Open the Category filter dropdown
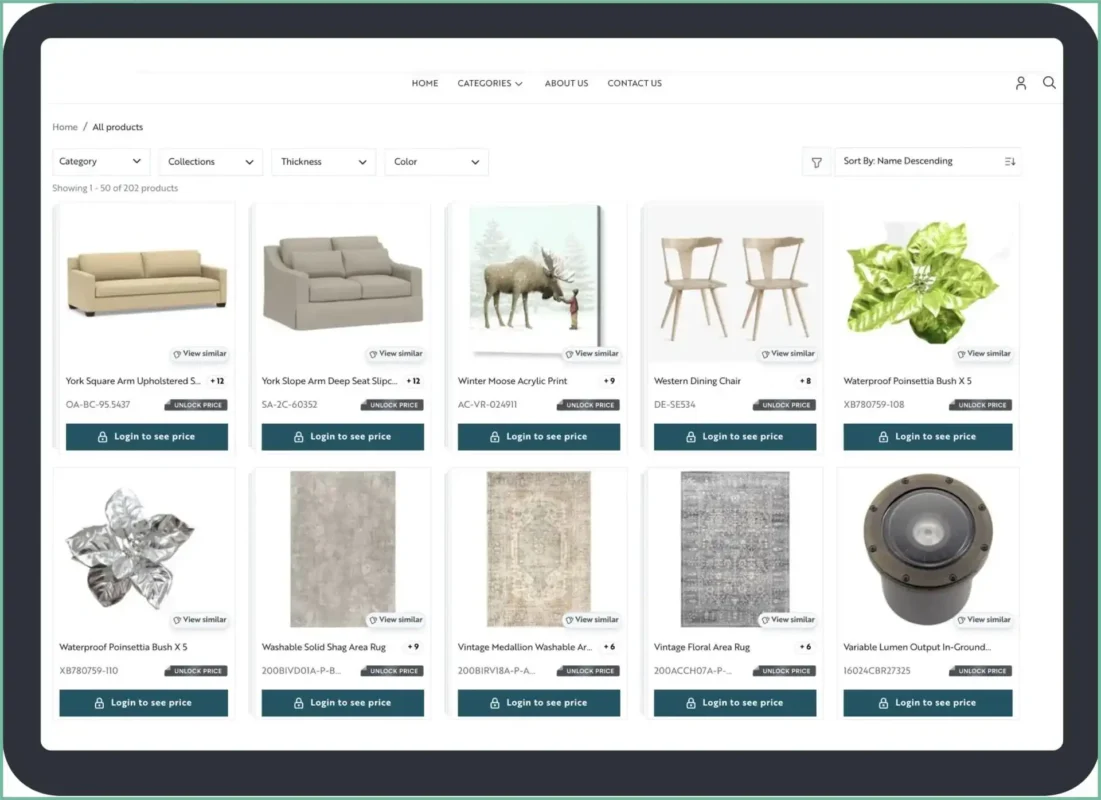The height and width of the screenshot is (800, 1101). coord(101,161)
